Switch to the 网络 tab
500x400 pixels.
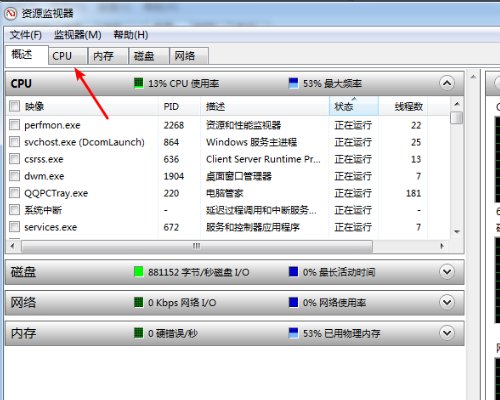(189, 56)
